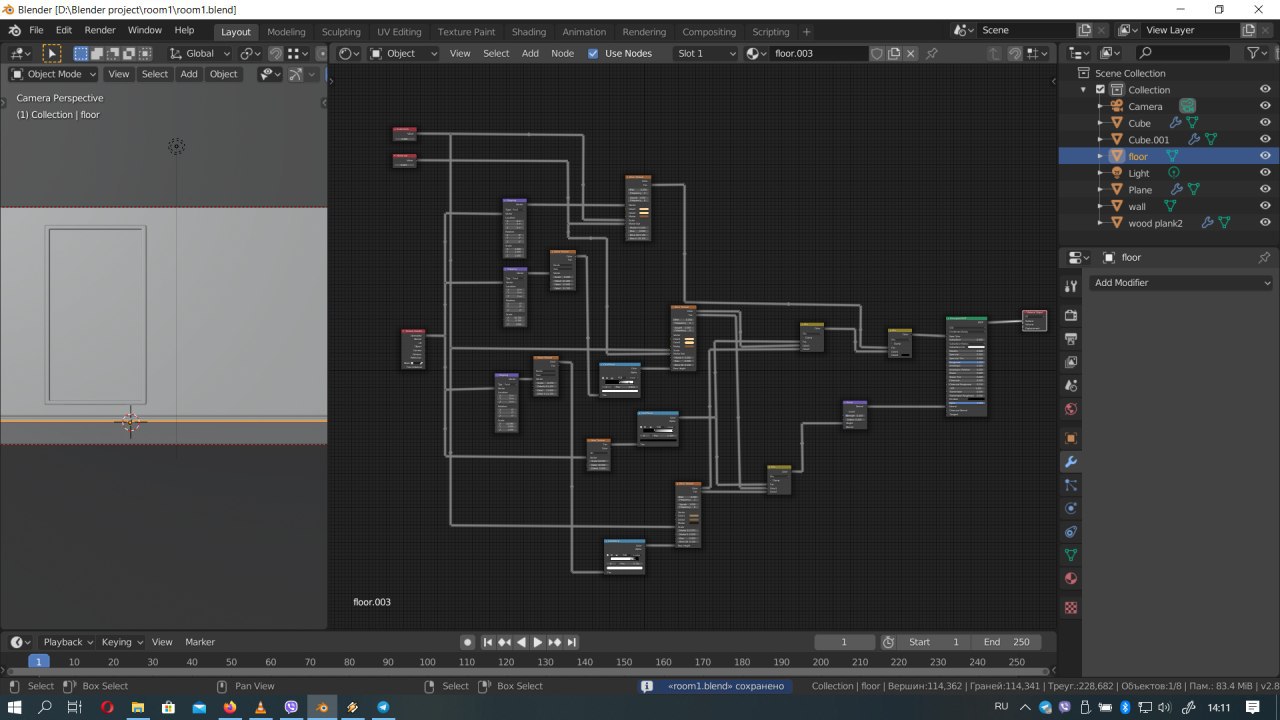Screen dimensions: 1280x720
Task: Open the Modifier properties wrench tab
Action: point(1071,462)
